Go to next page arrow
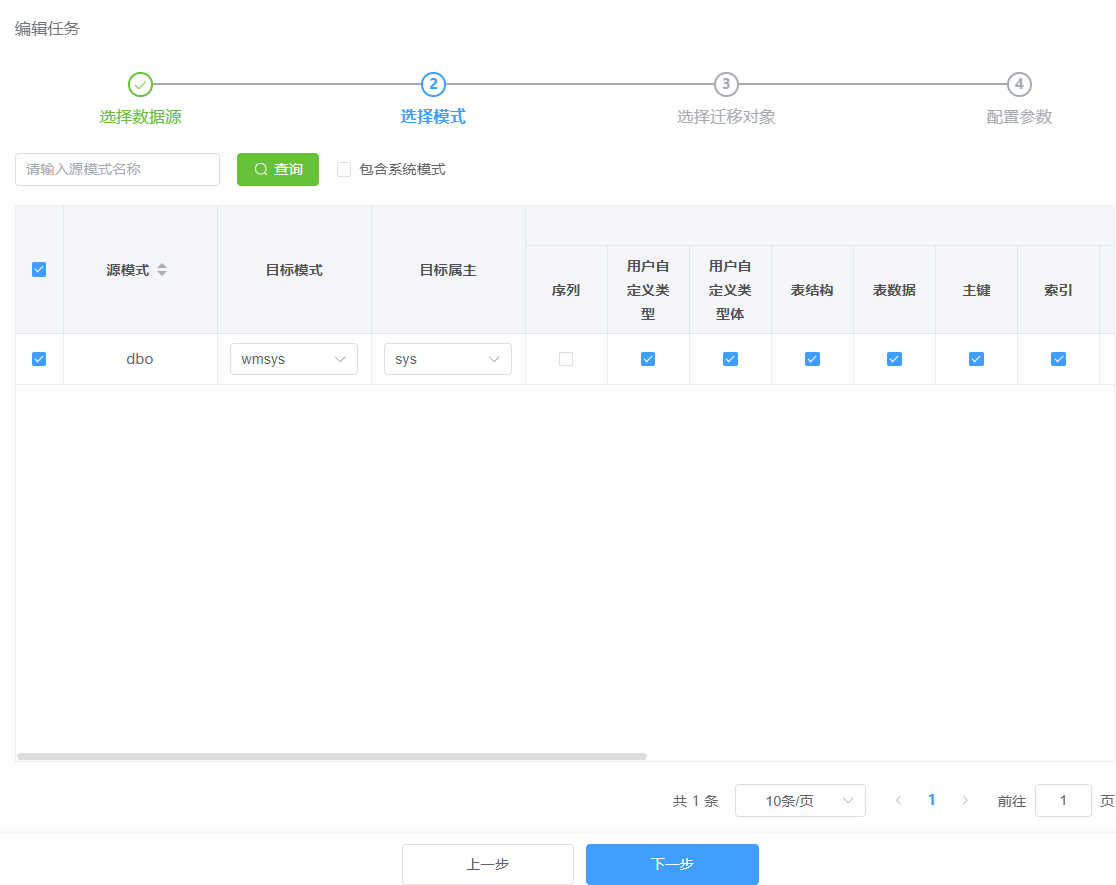Image resolution: width=1116 pixels, height=885 pixels. 965,800
